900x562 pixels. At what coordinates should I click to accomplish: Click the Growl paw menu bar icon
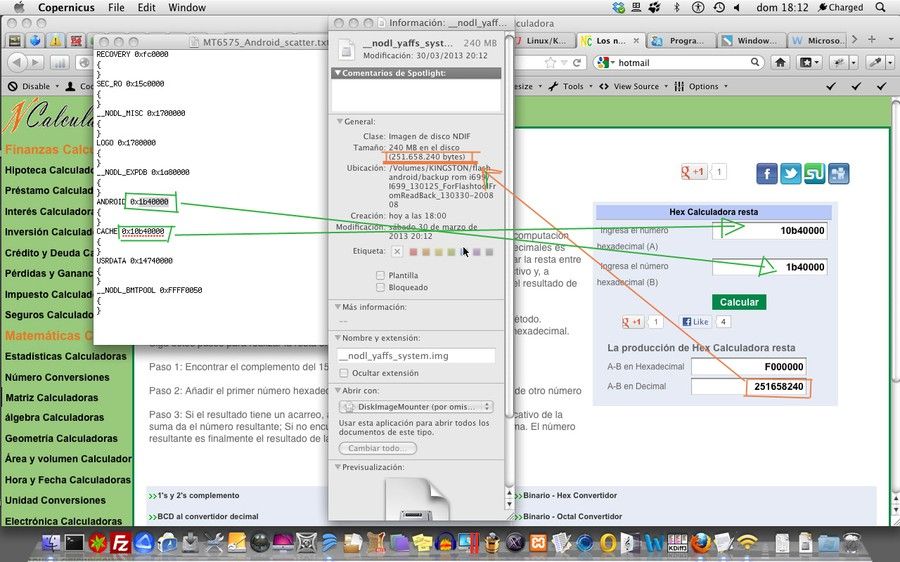654,7
